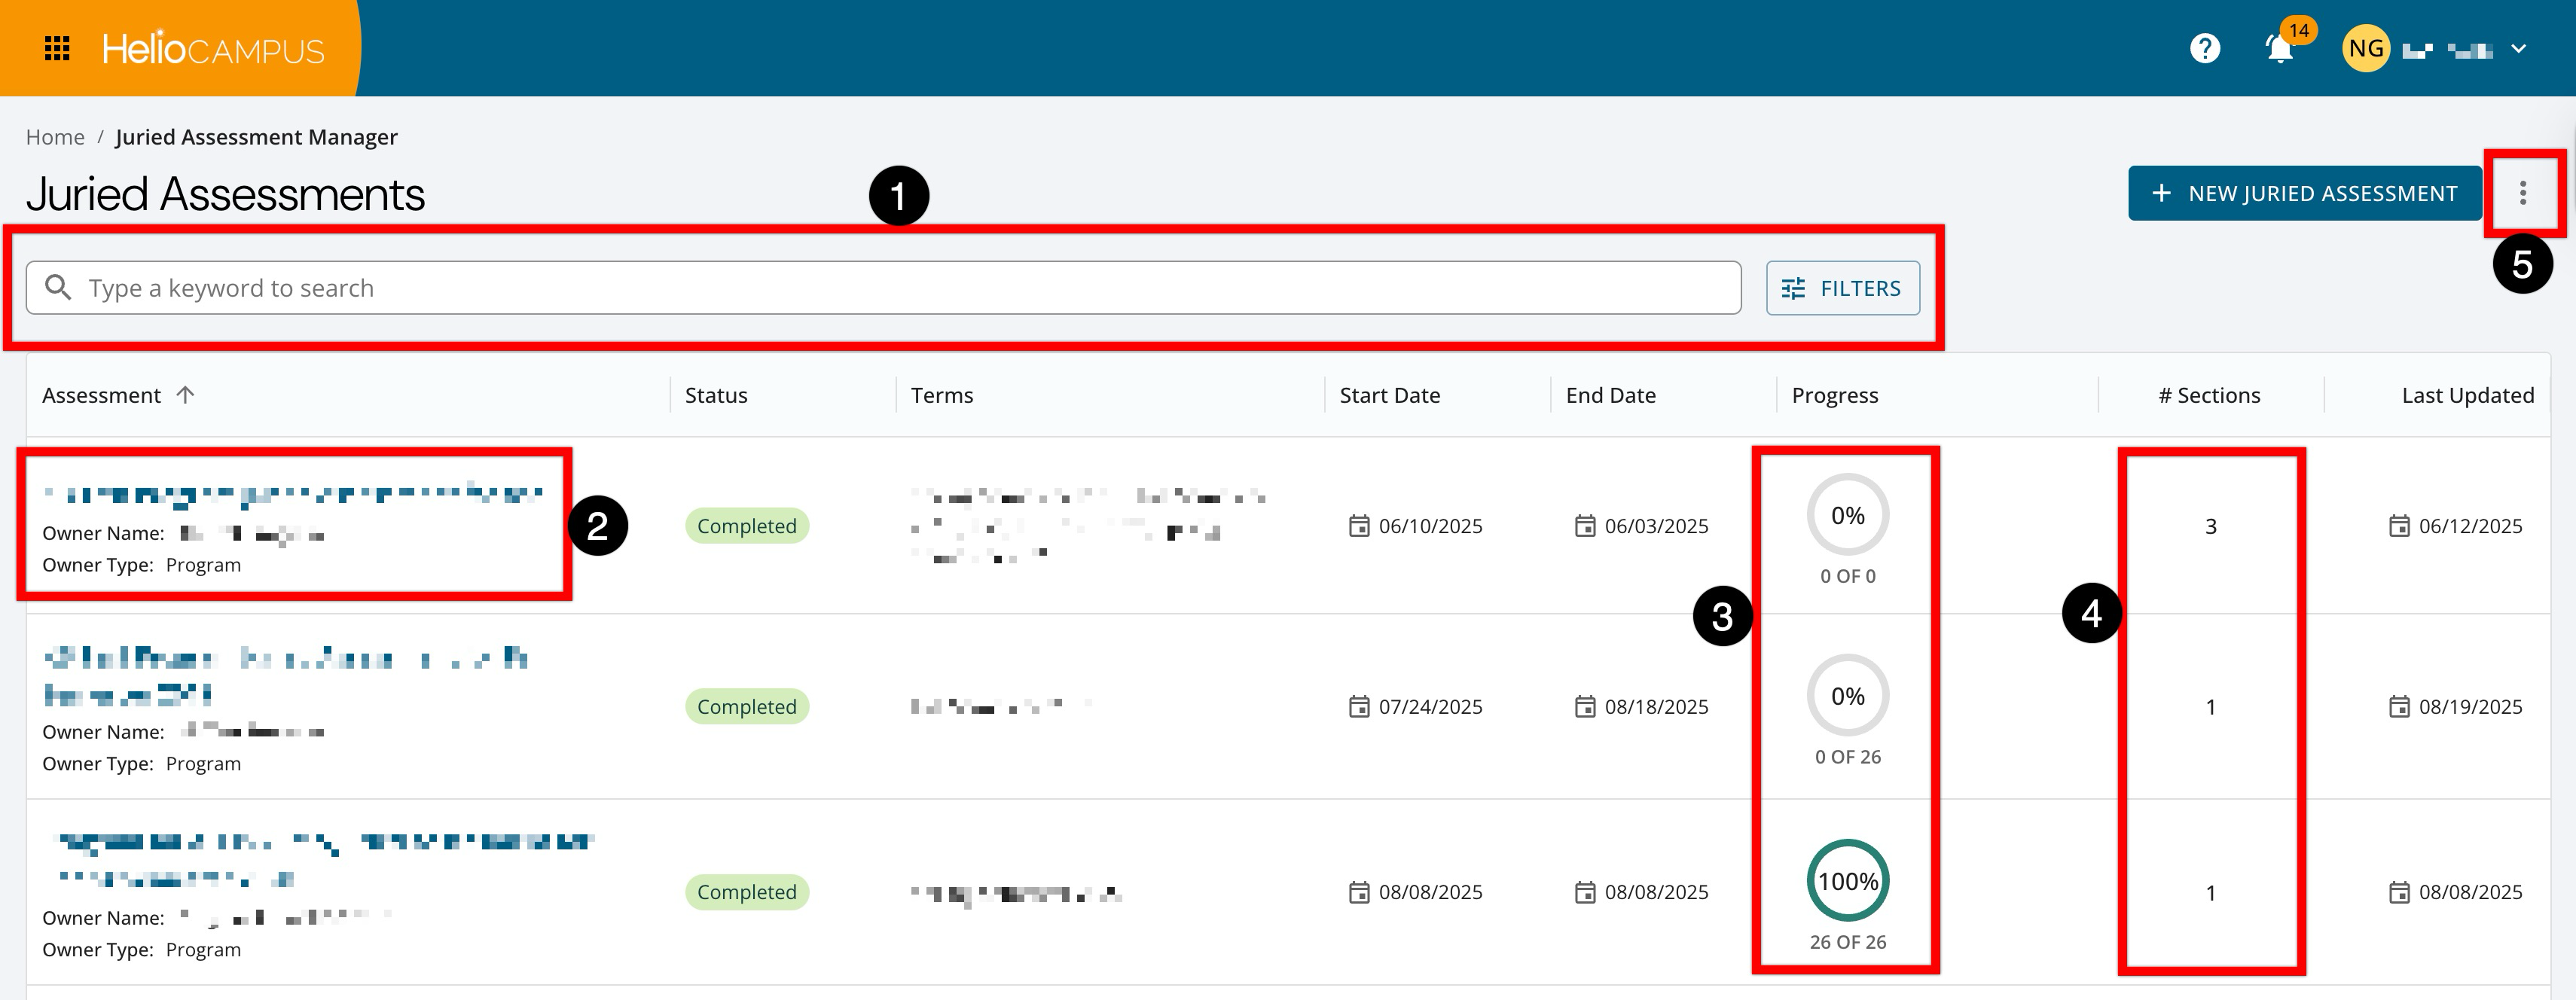The width and height of the screenshot is (2576, 1000).
Task: Click the keyword search field
Action: tap(883, 288)
